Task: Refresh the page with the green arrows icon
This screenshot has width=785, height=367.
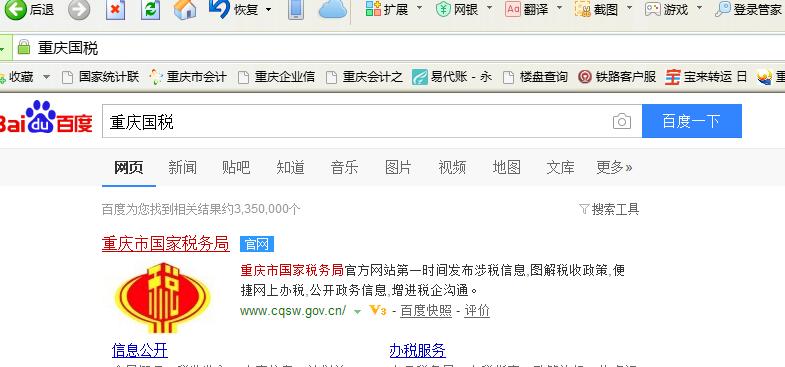Action: tap(150, 10)
